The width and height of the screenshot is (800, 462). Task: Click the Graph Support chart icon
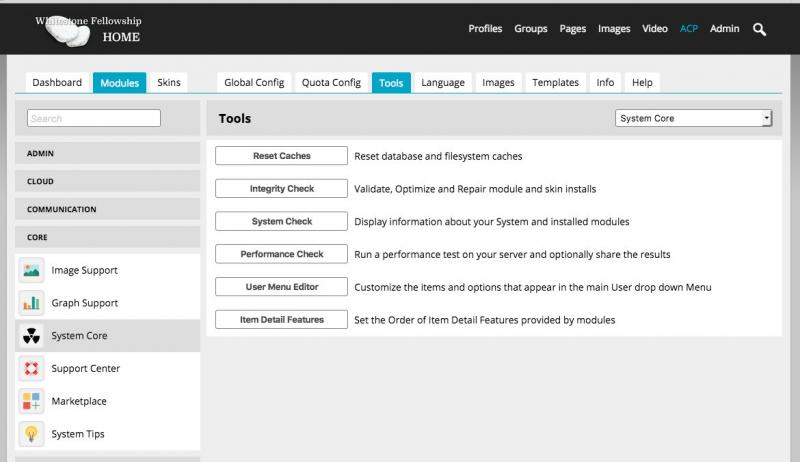32,303
